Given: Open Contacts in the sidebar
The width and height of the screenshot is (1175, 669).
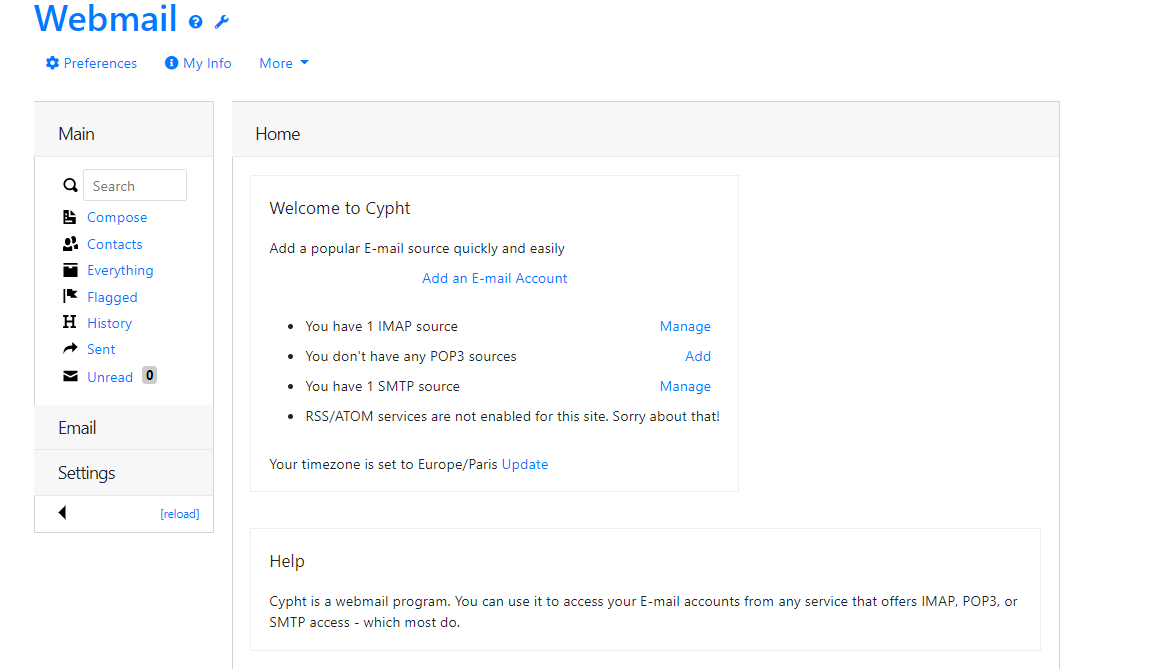Looking at the screenshot, I should click(114, 244).
